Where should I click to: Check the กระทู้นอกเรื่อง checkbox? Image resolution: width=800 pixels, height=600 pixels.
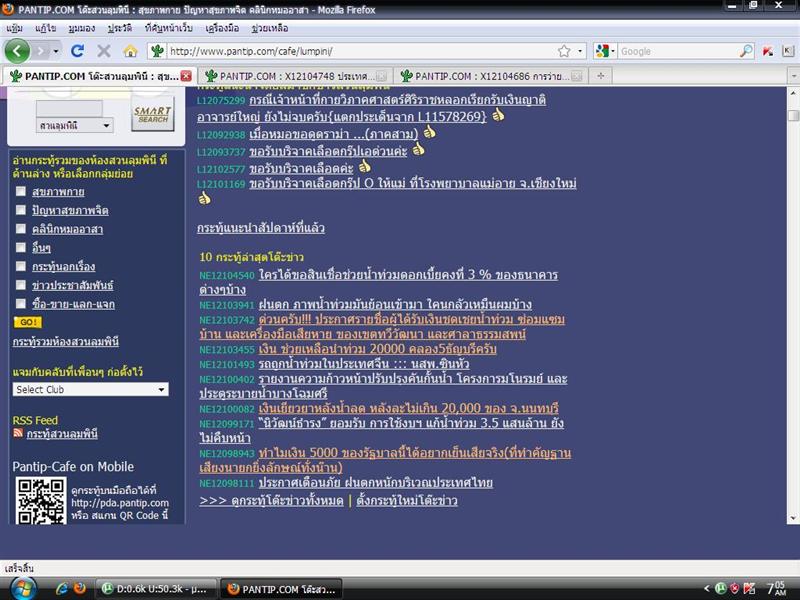[x=21, y=266]
